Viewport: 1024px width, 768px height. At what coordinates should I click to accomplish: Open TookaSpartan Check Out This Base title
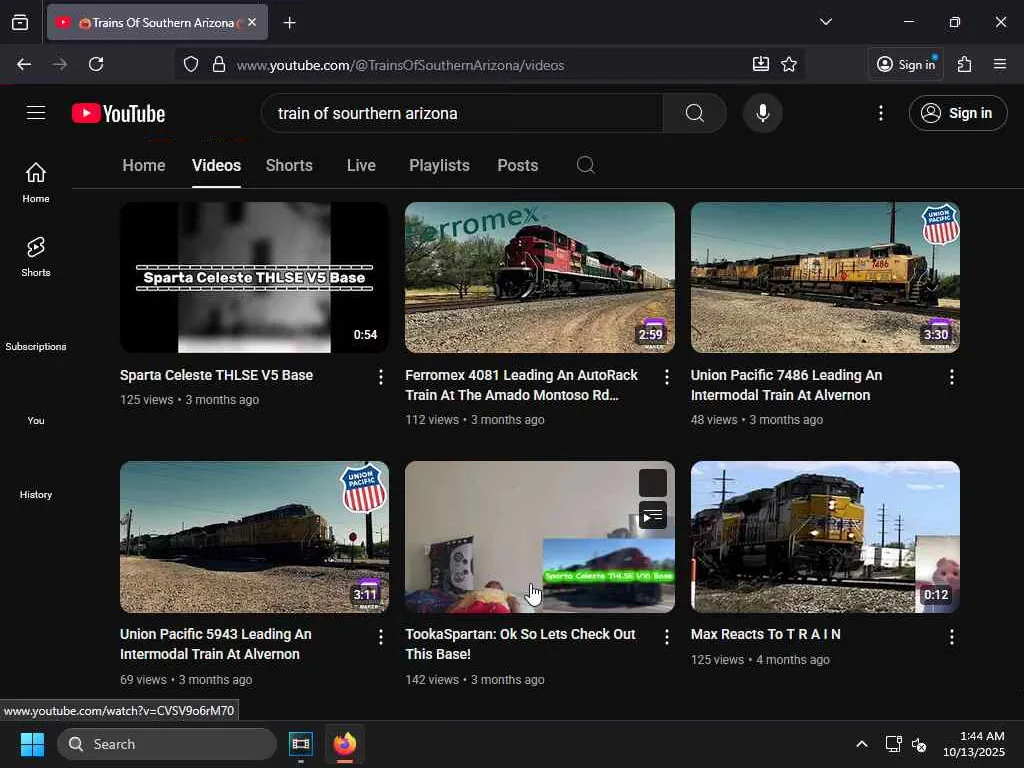[520, 644]
